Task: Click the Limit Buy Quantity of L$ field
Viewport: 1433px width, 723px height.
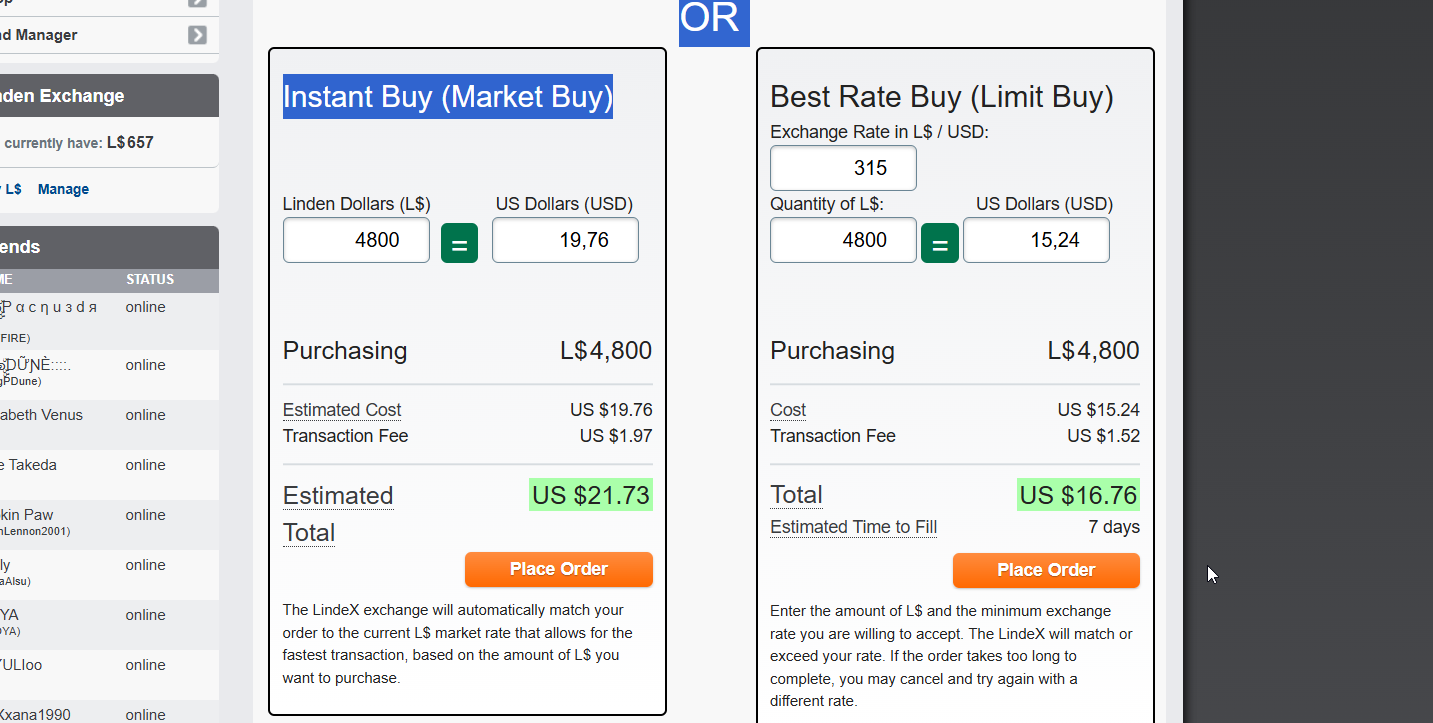Action: point(843,240)
